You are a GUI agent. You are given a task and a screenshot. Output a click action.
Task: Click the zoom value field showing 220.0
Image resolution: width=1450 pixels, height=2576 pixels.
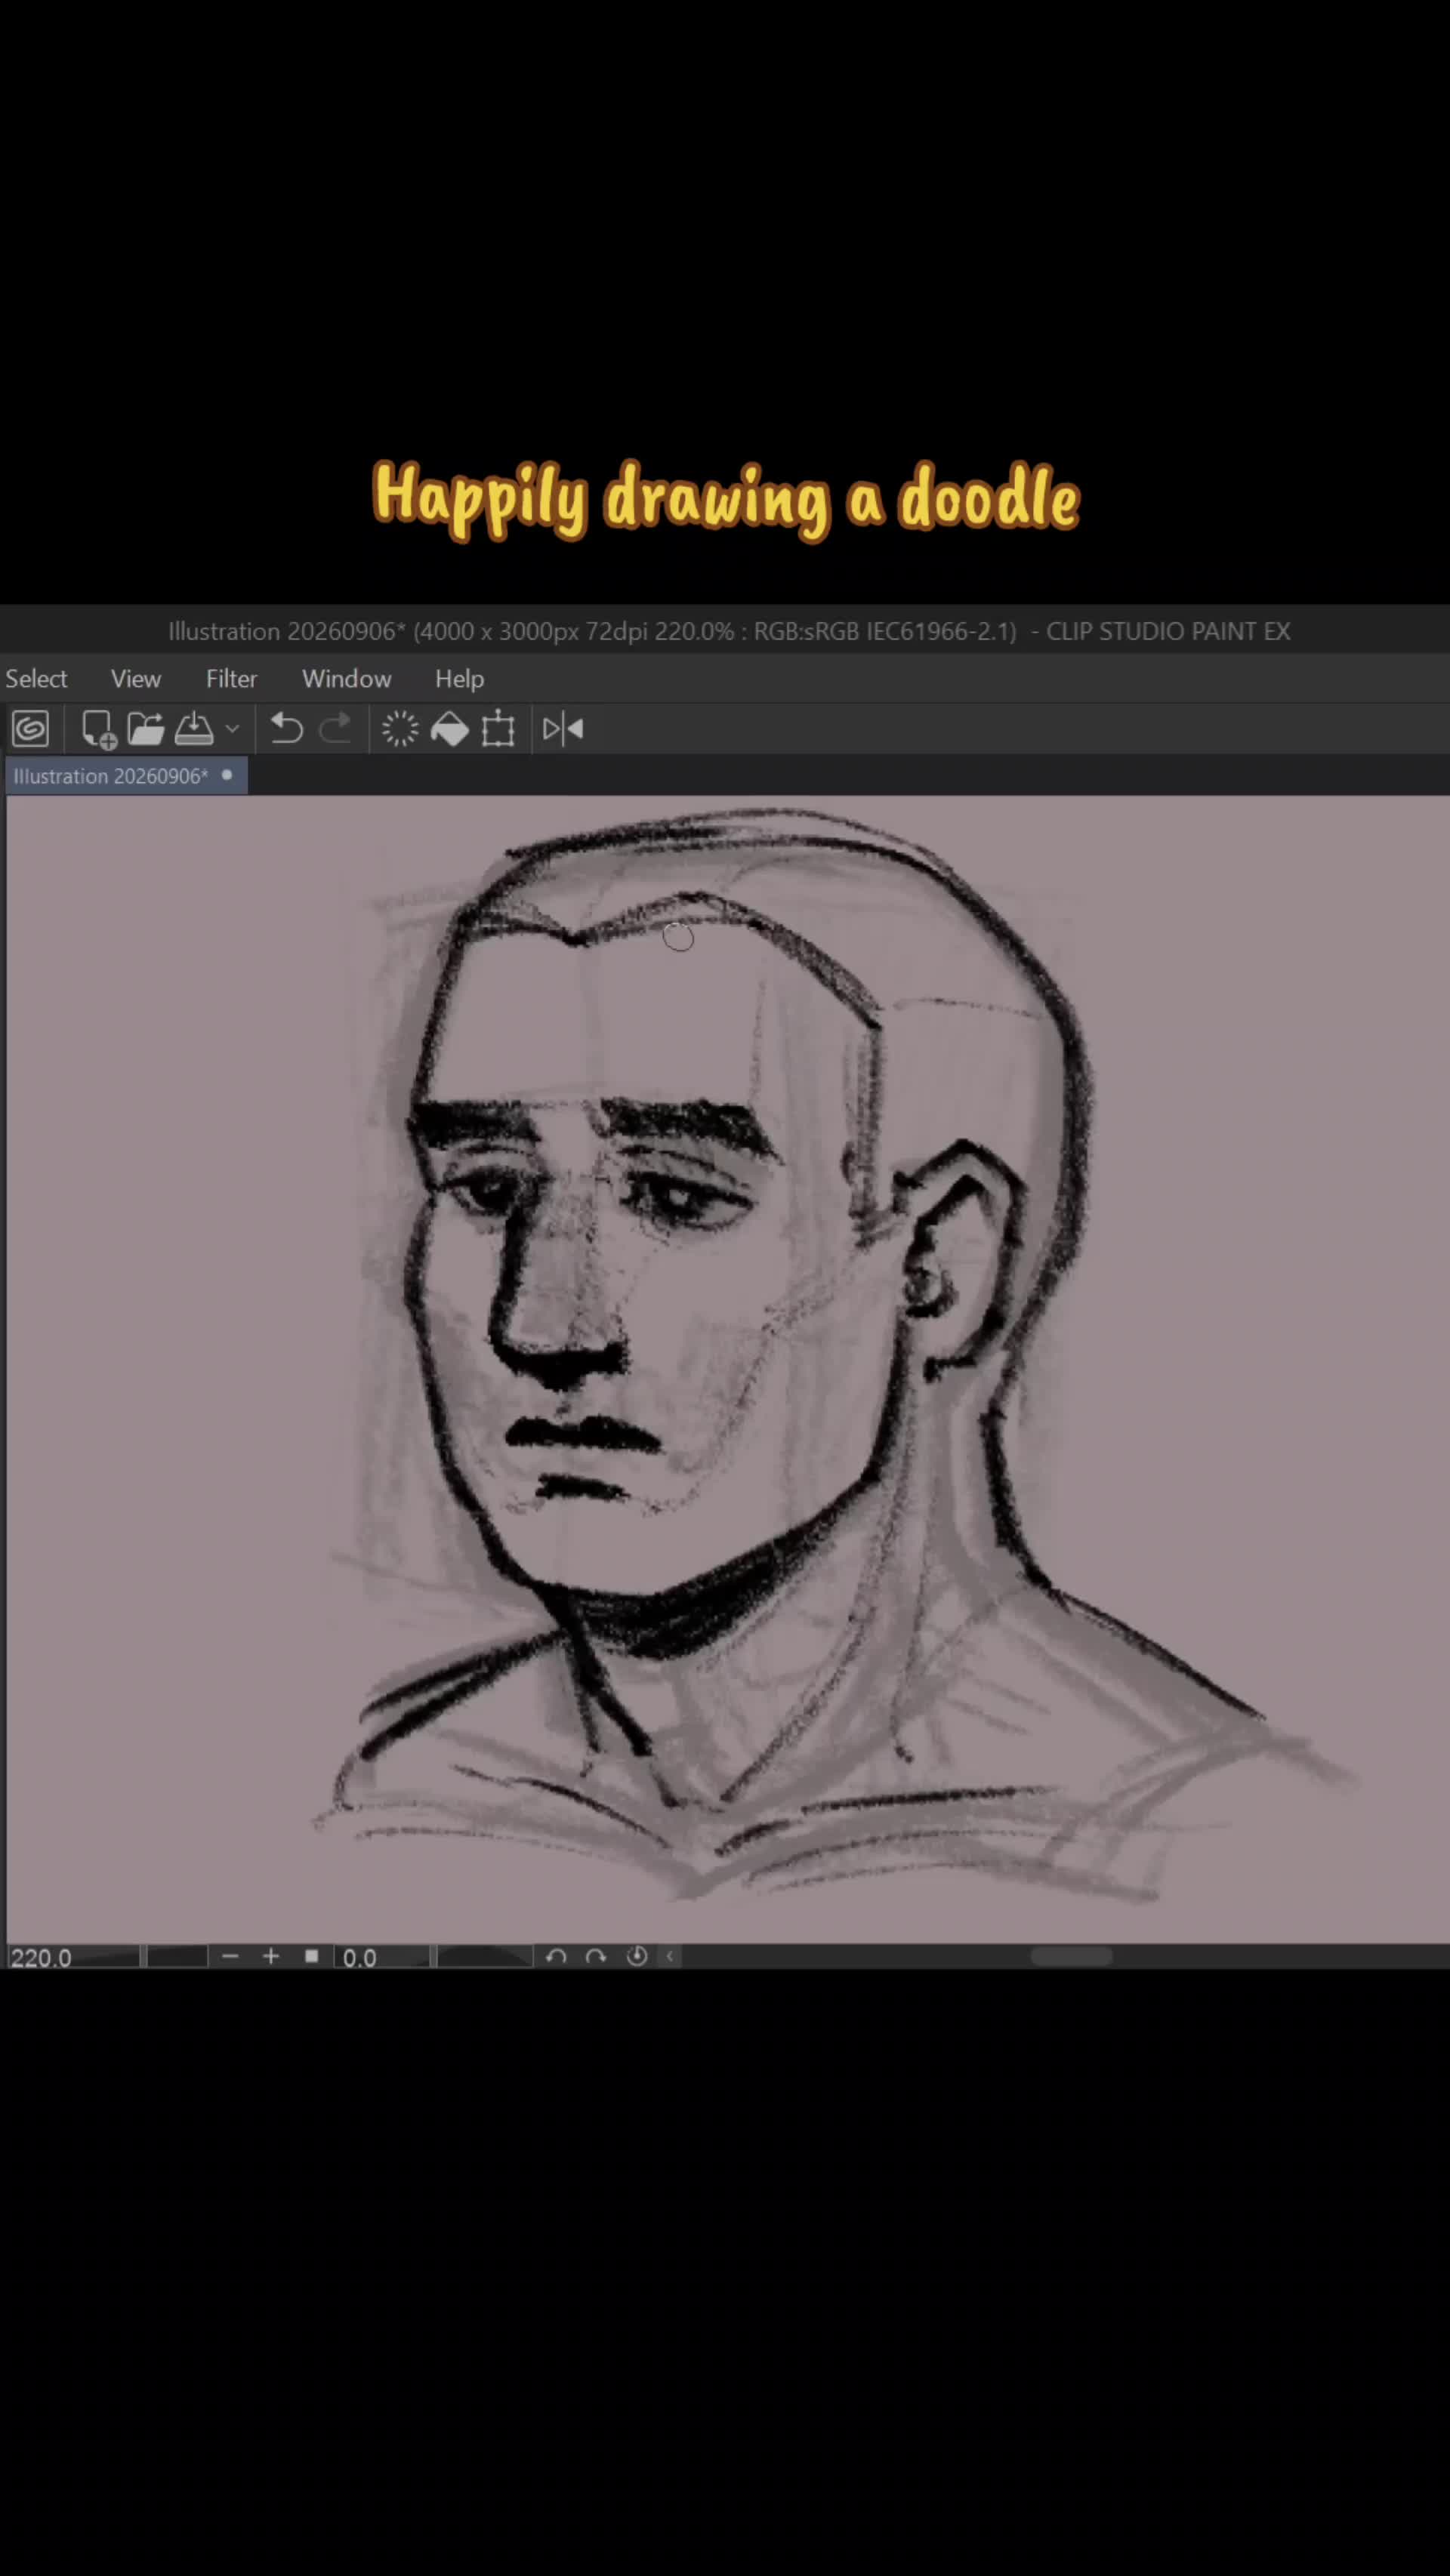(x=40, y=1957)
